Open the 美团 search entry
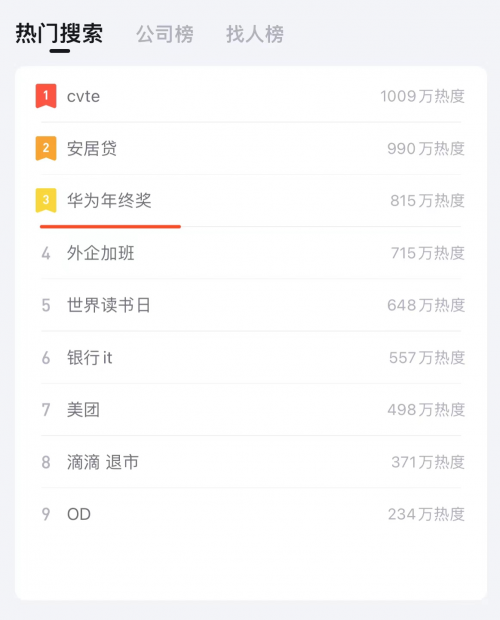Image resolution: width=500 pixels, height=620 pixels. (251, 410)
